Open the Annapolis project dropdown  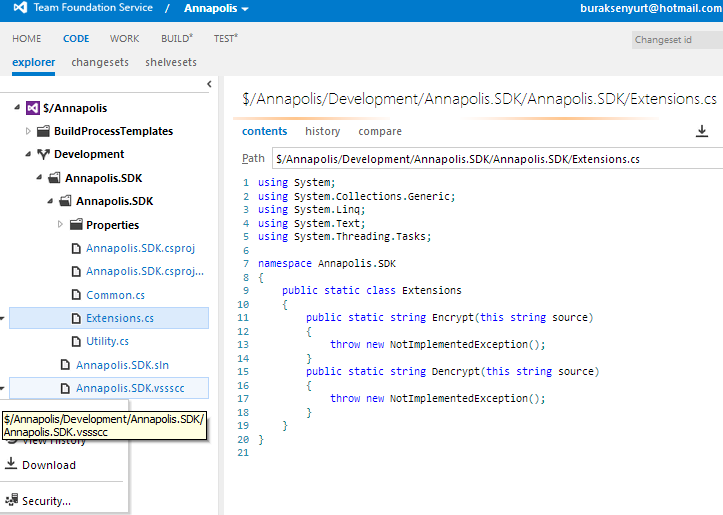[216, 8]
